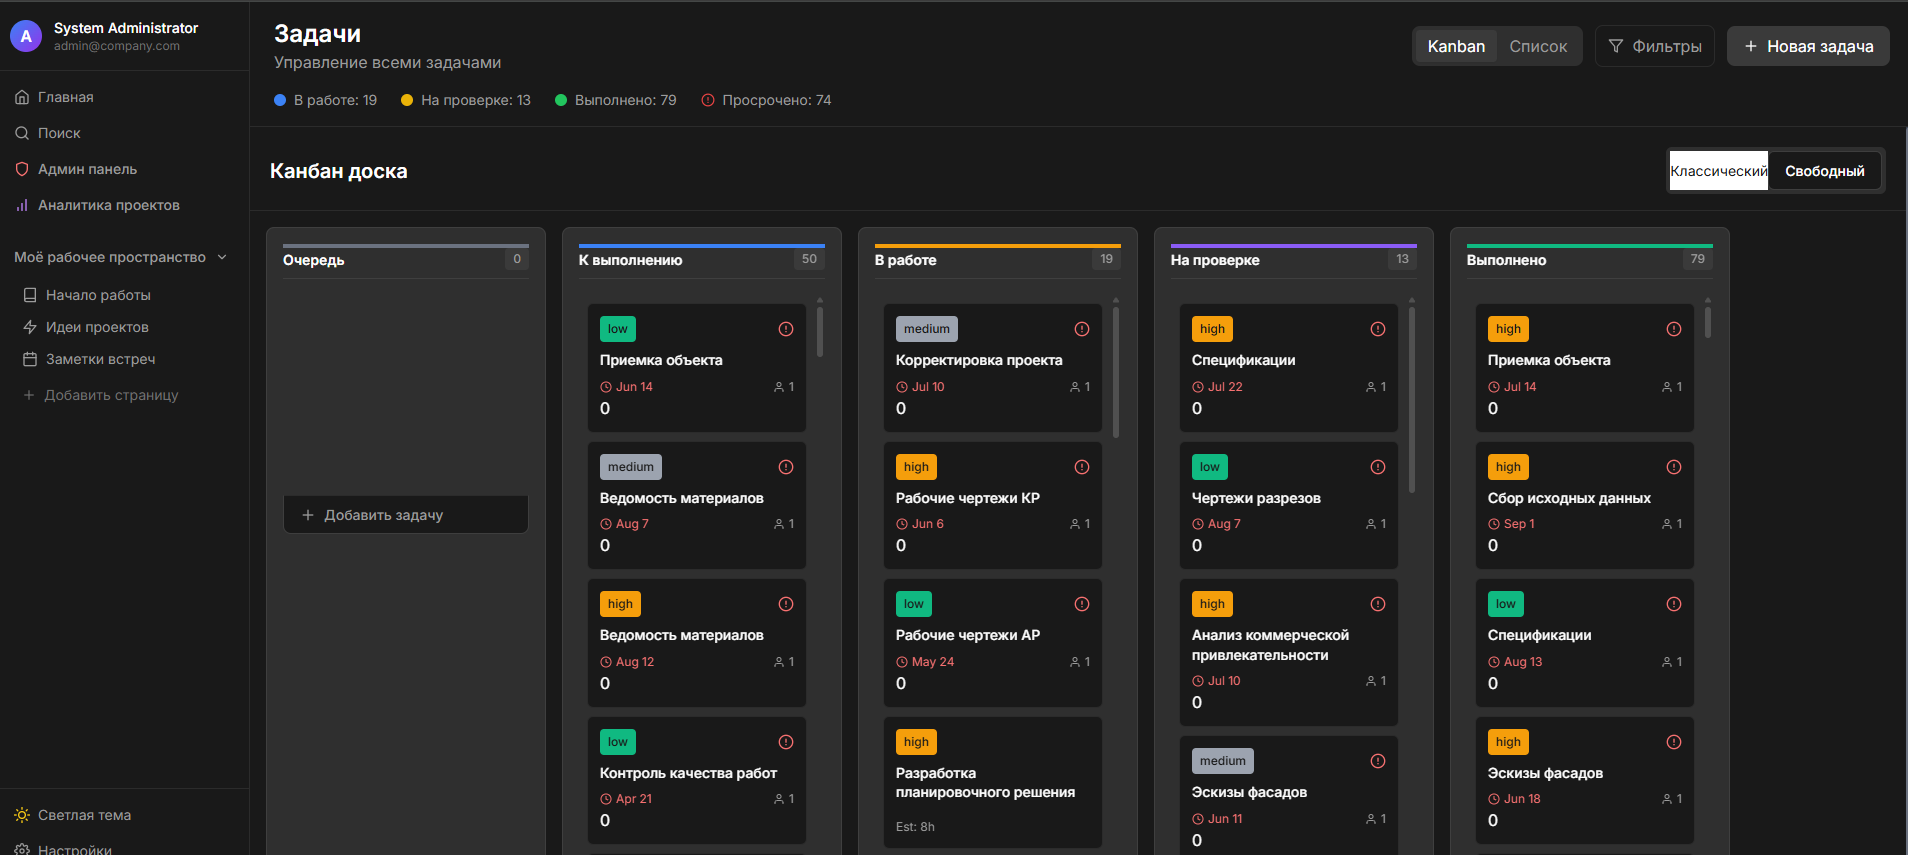This screenshot has width=1908, height=855.
Task: Click the user avatar with letter A
Action: click(x=26, y=36)
